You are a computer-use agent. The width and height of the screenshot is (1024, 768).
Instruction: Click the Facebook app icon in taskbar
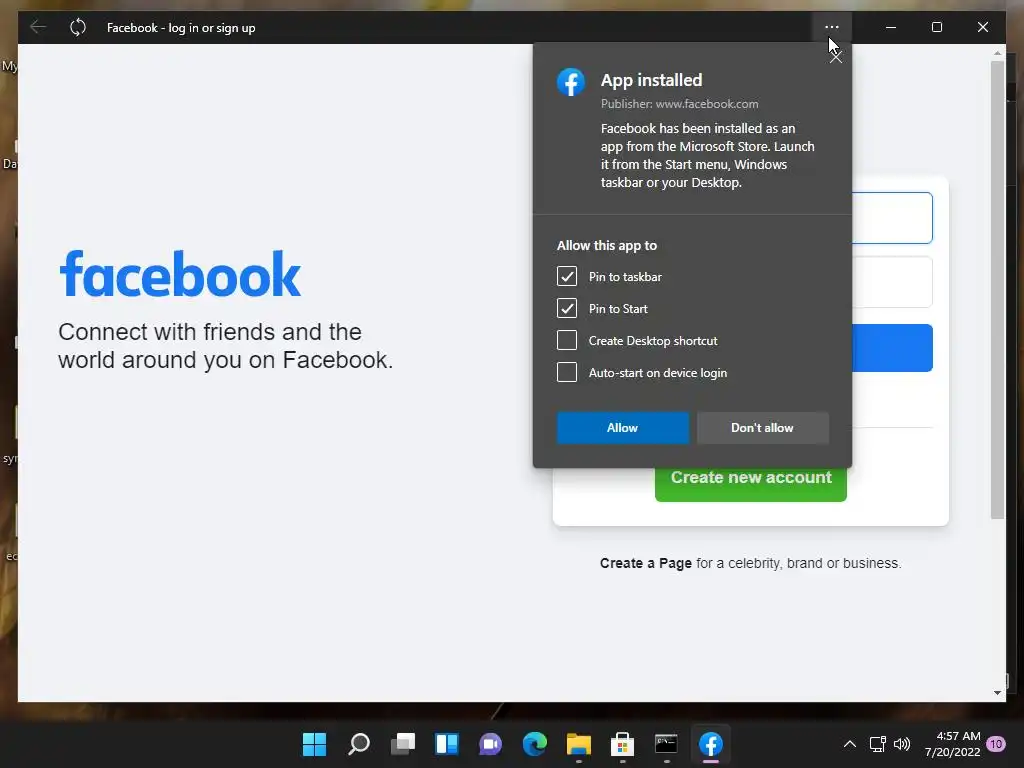[711, 744]
